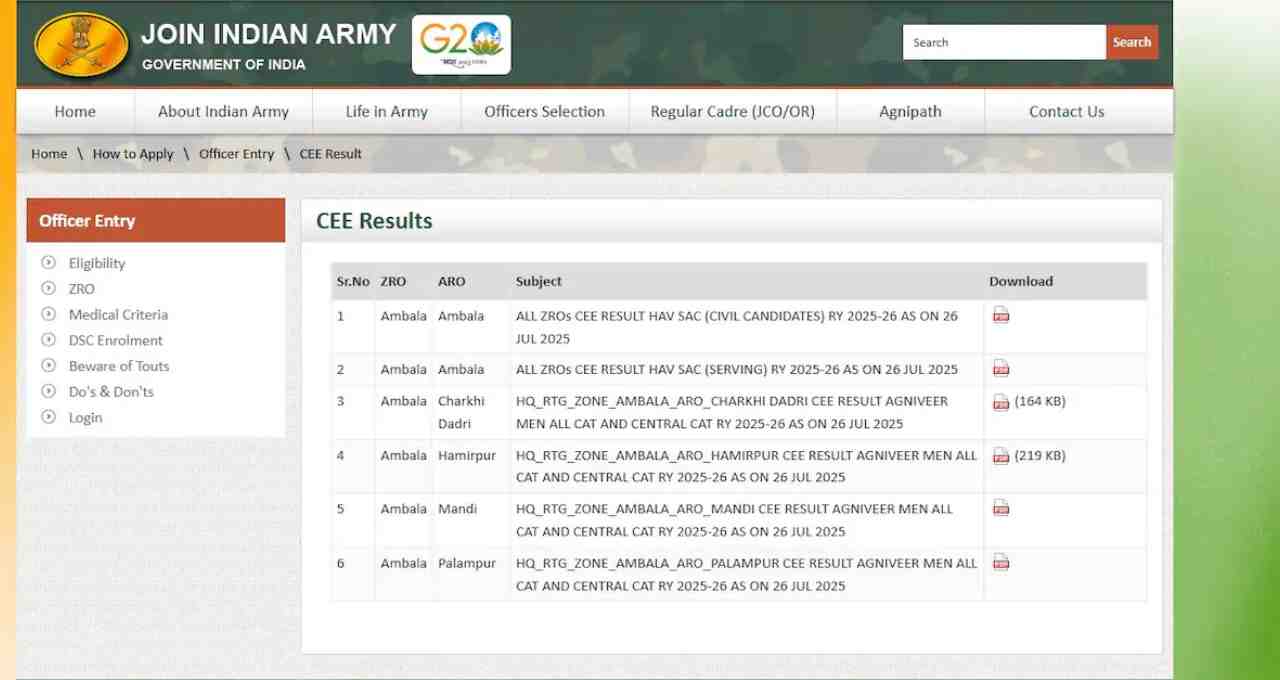This screenshot has height=680, width=1280.
Task: Click the Search button
Action: click(1132, 42)
